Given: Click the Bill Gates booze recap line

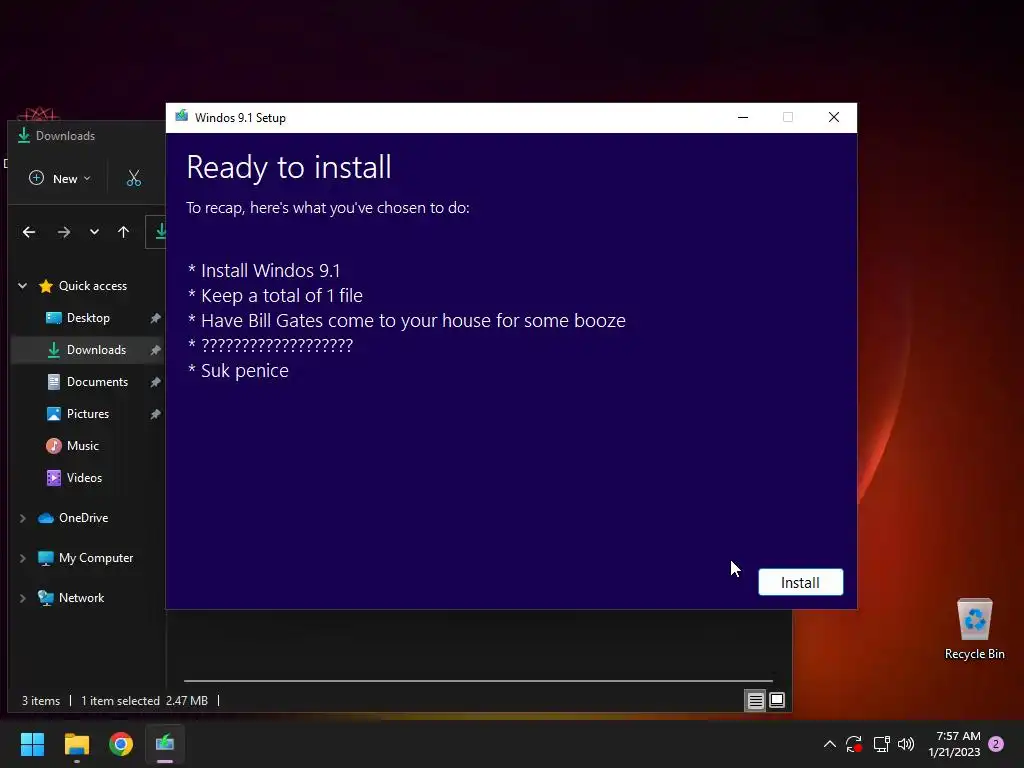Looking at the screenshot, I should pyautogui.click(x=406, y=321).
